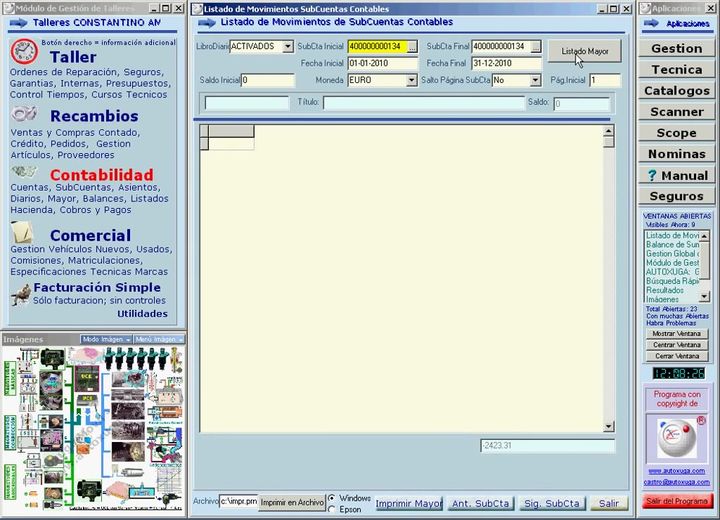Expand Salto Página SubCta dropdown
Image resolution: width=720 pixels, height=520 pixels.
tap(535, 80)
